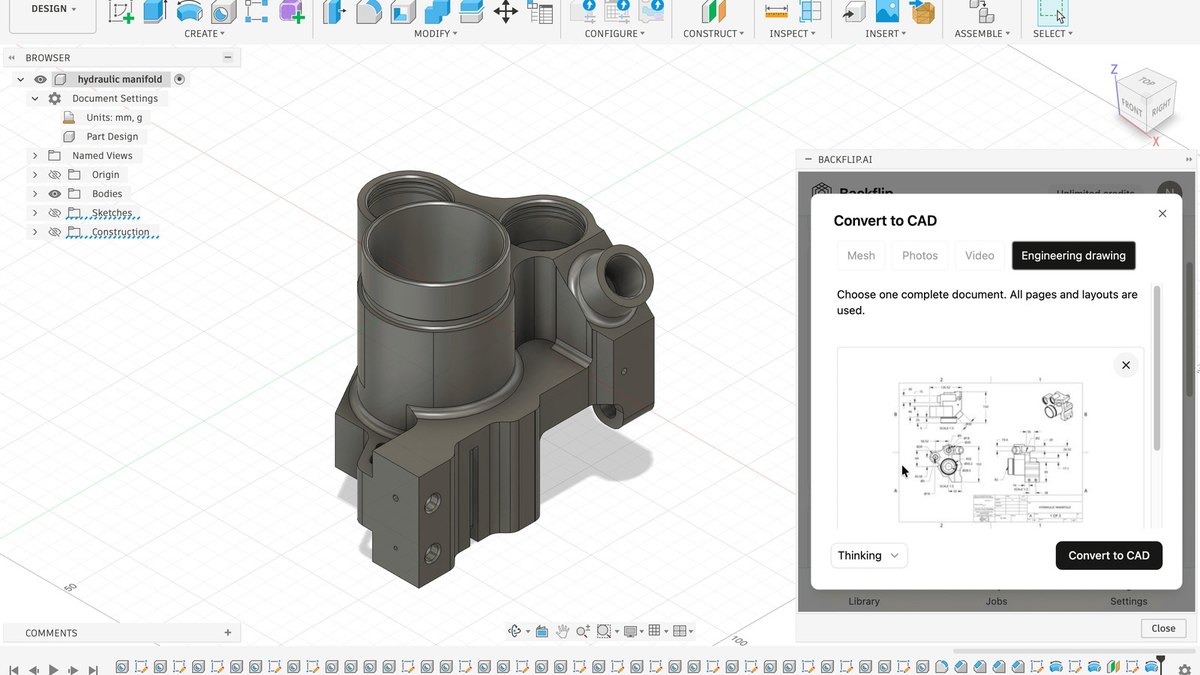Show the Sketches folder
The width and height of the screenshot is (1200, 675).
[54, 213]
